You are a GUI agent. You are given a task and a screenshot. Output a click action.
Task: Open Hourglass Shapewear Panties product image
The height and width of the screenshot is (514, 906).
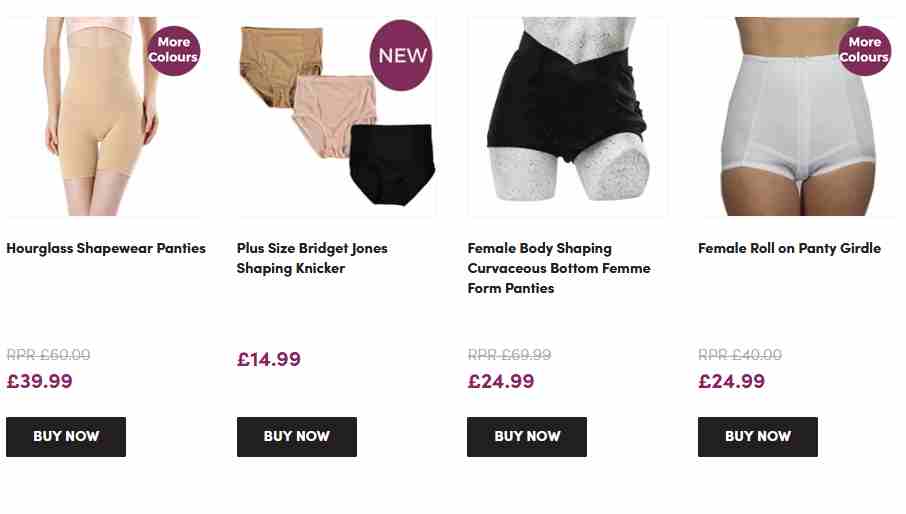tap(104, 116)
